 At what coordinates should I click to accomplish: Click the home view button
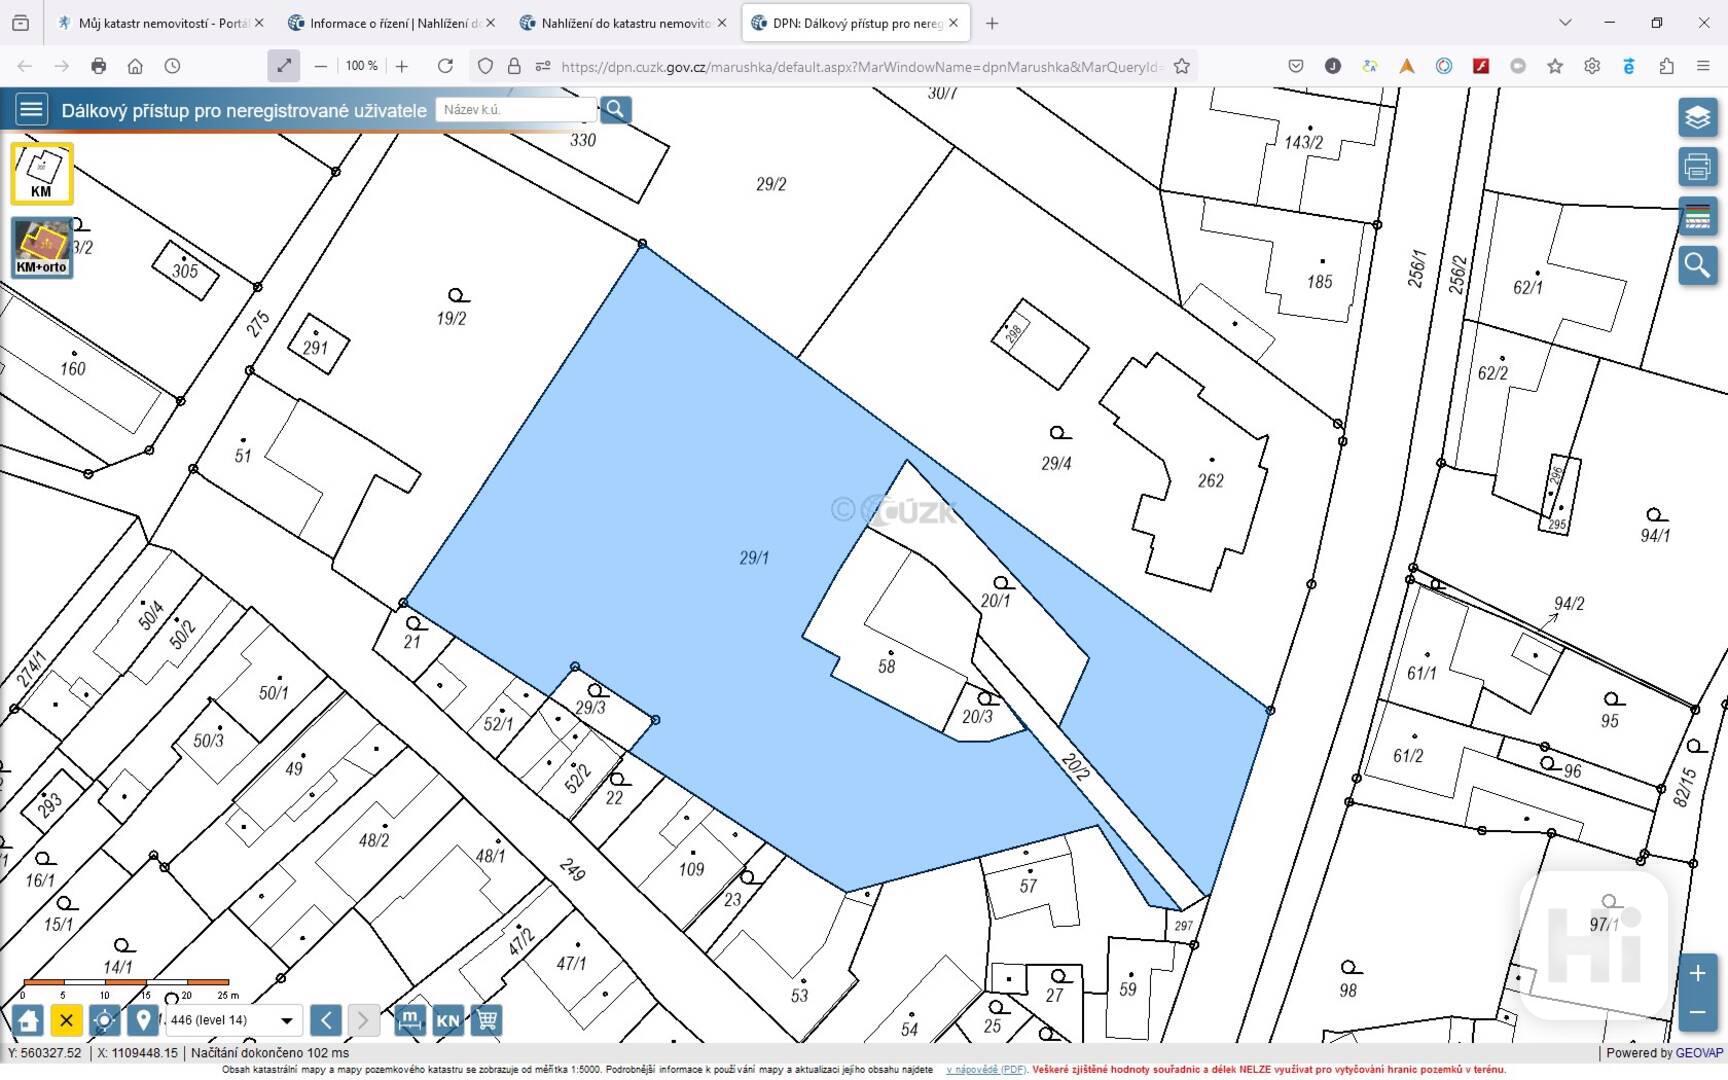(x=28, y=1020)
